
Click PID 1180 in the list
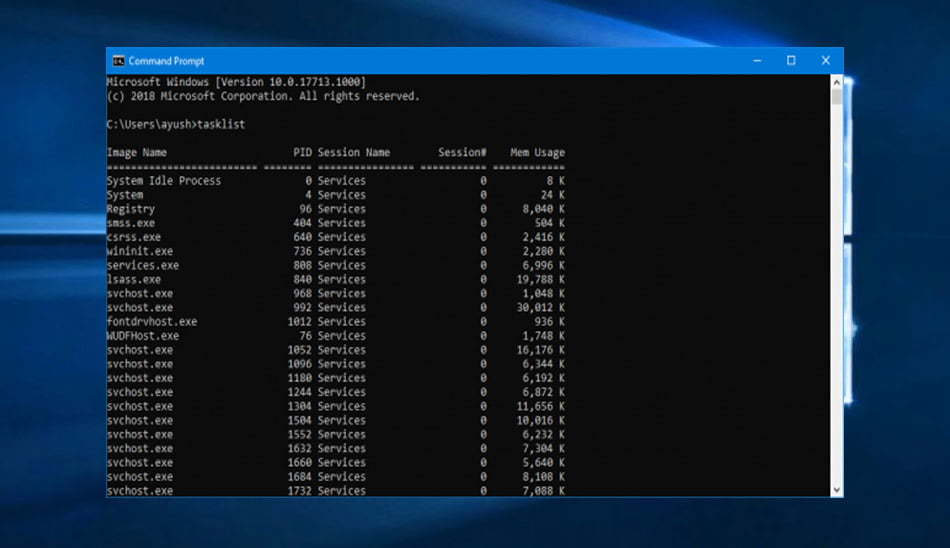[x=299, y=378]
